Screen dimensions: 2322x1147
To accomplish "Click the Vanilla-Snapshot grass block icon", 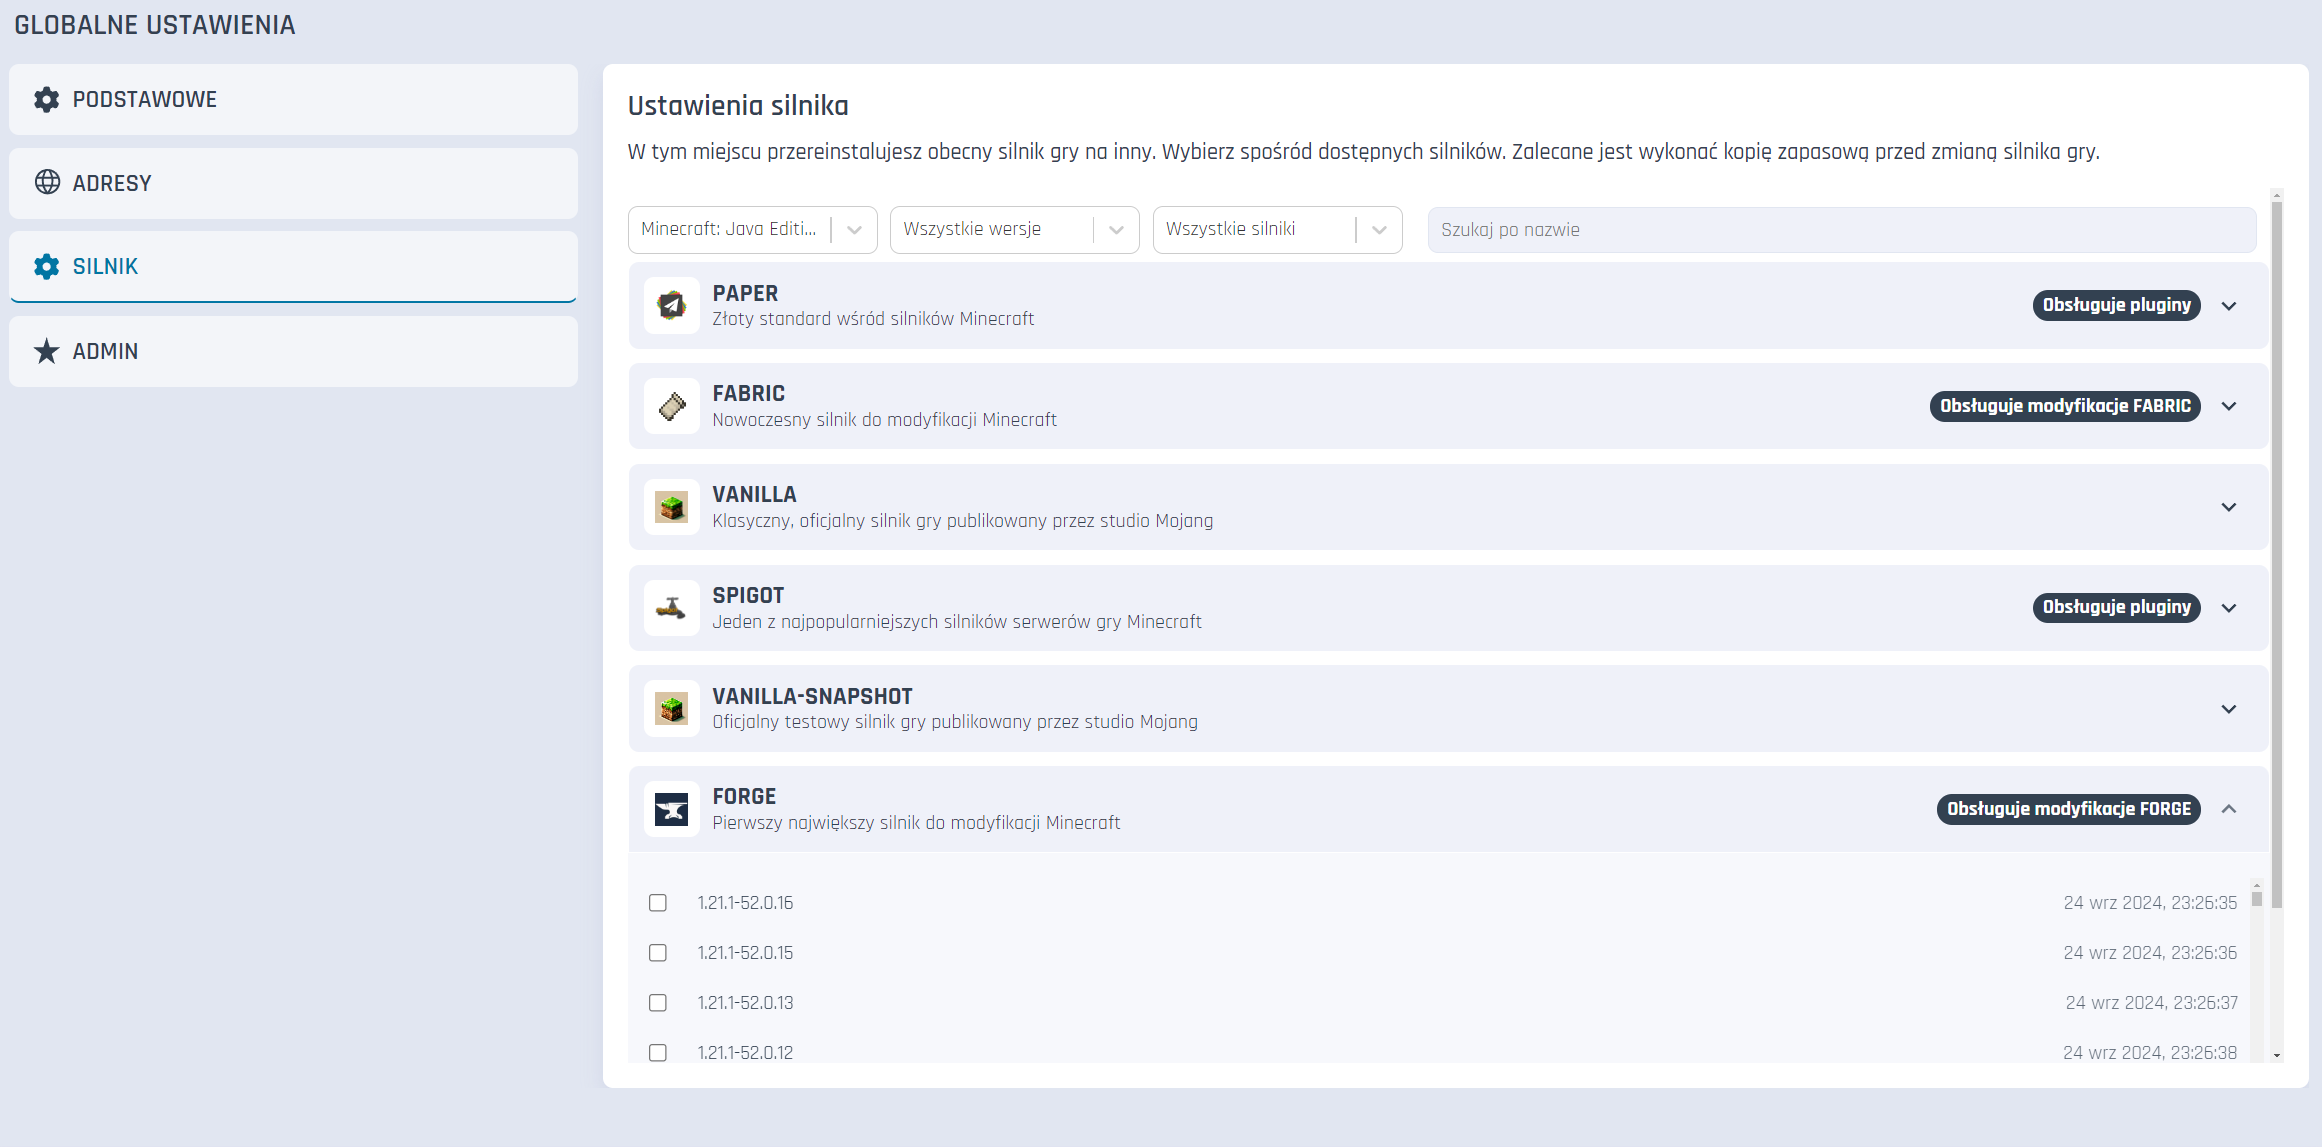I will coord(671,709).
